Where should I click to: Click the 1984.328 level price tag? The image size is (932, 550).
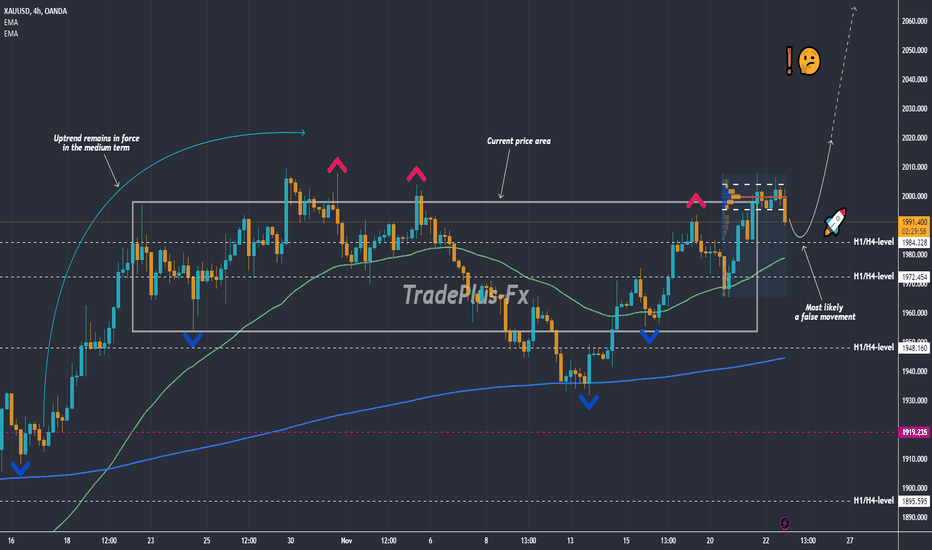[914, 243]
